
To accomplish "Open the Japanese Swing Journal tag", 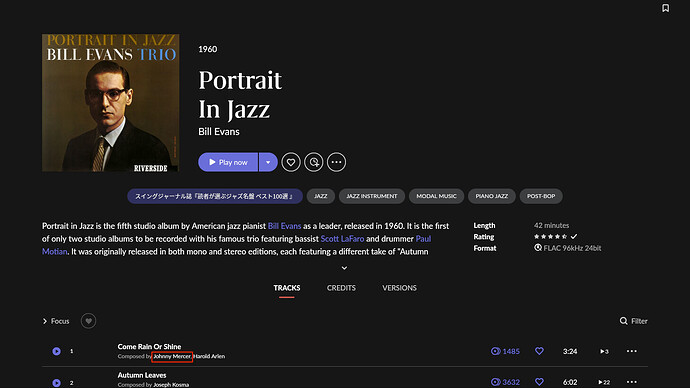I will tap(215, 196).
